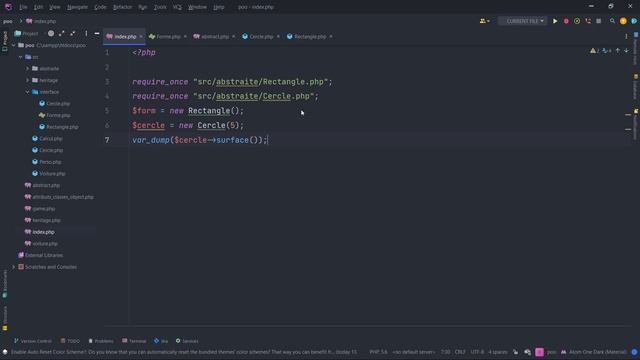
Task: Close the Forme.php tab
Action: click(x=185, y=36)
